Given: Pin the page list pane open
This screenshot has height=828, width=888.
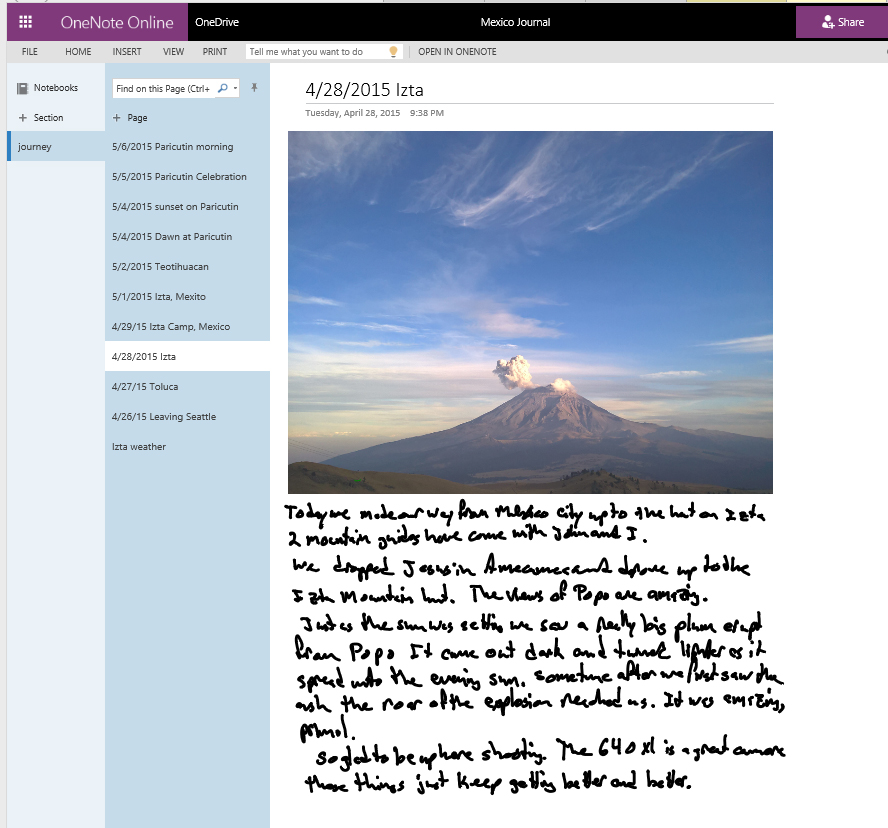Looking at the screenshot, I should (x=253, y=88).
